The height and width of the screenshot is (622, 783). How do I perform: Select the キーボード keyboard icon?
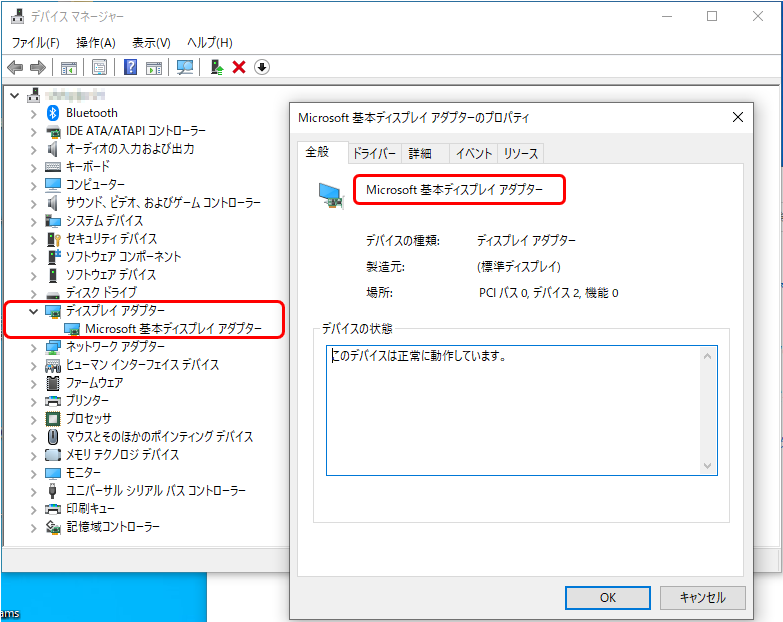coord(53,167)
